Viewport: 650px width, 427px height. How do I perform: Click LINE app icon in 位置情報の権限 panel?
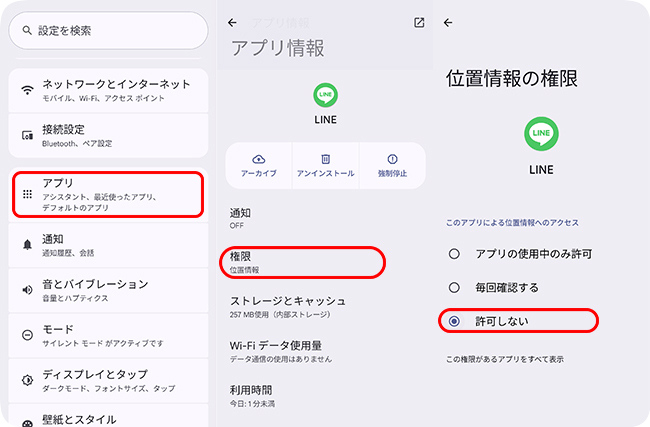(x=541, y=133)
